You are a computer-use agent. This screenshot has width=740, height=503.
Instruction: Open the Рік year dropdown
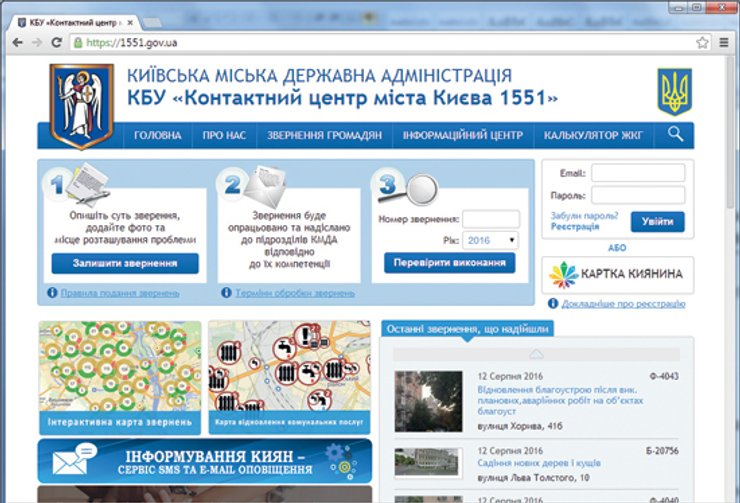click(x=491, y=240)
